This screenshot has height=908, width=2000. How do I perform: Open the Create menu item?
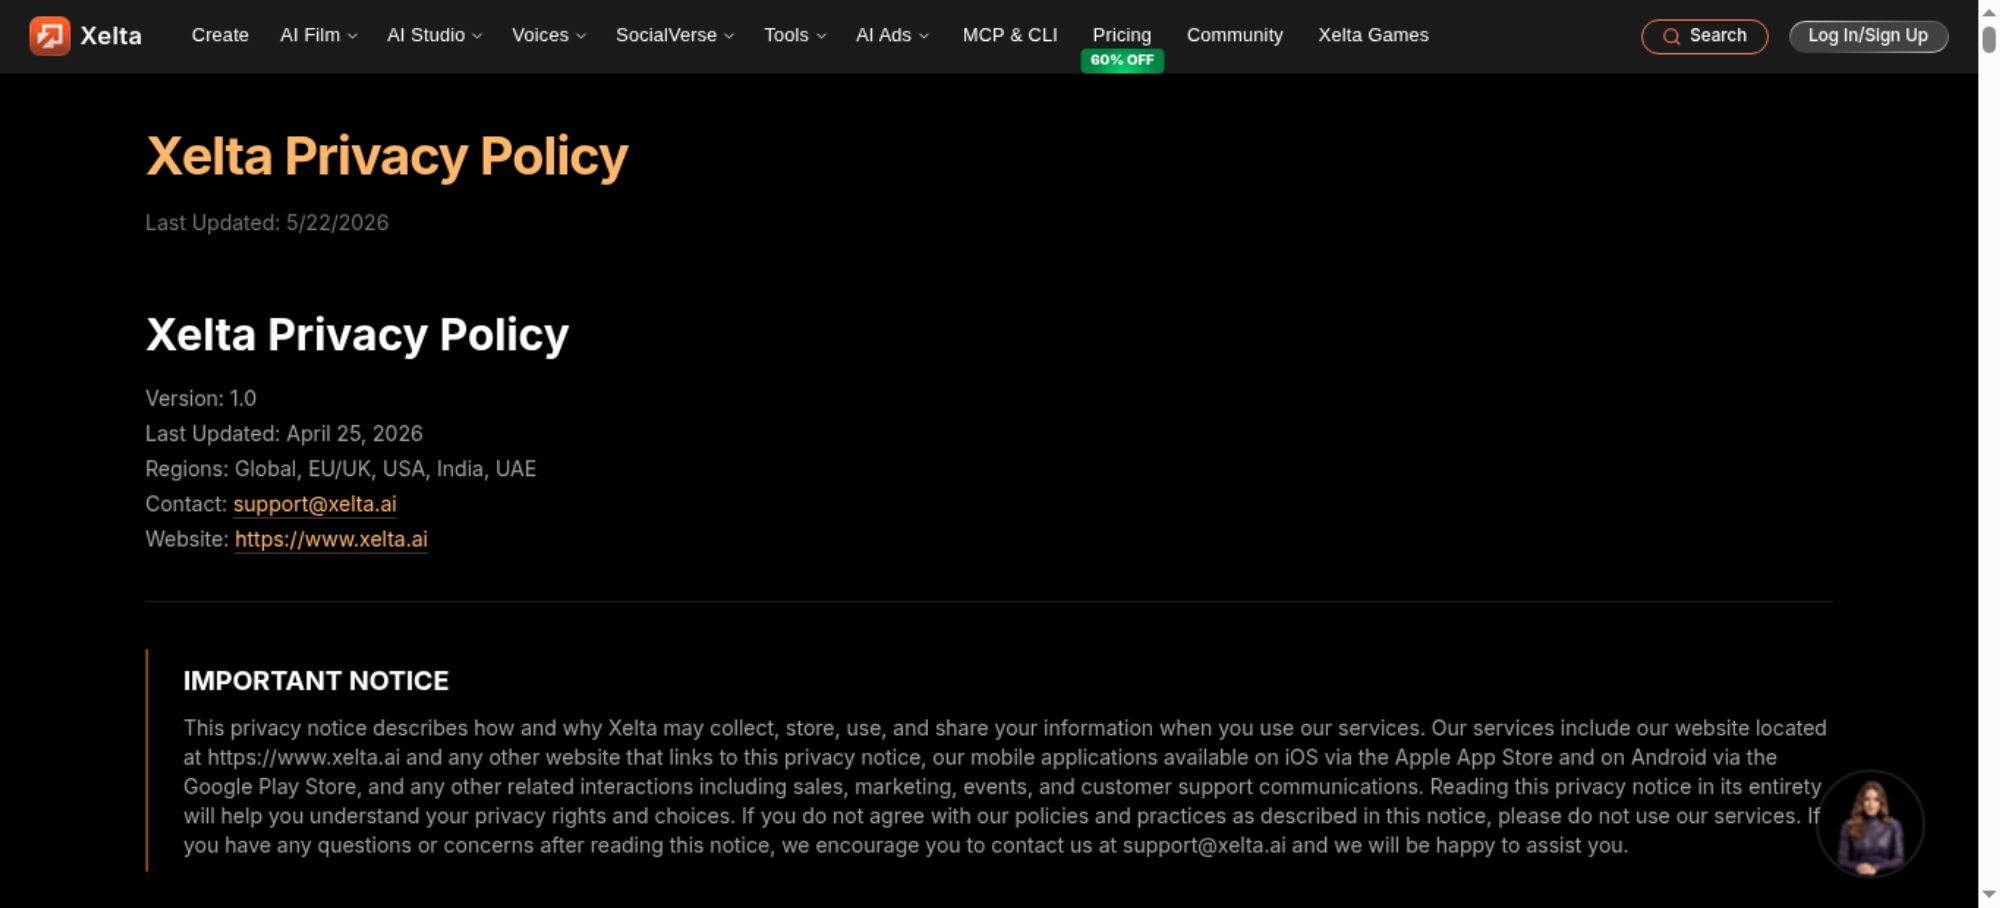pos(220,35)
